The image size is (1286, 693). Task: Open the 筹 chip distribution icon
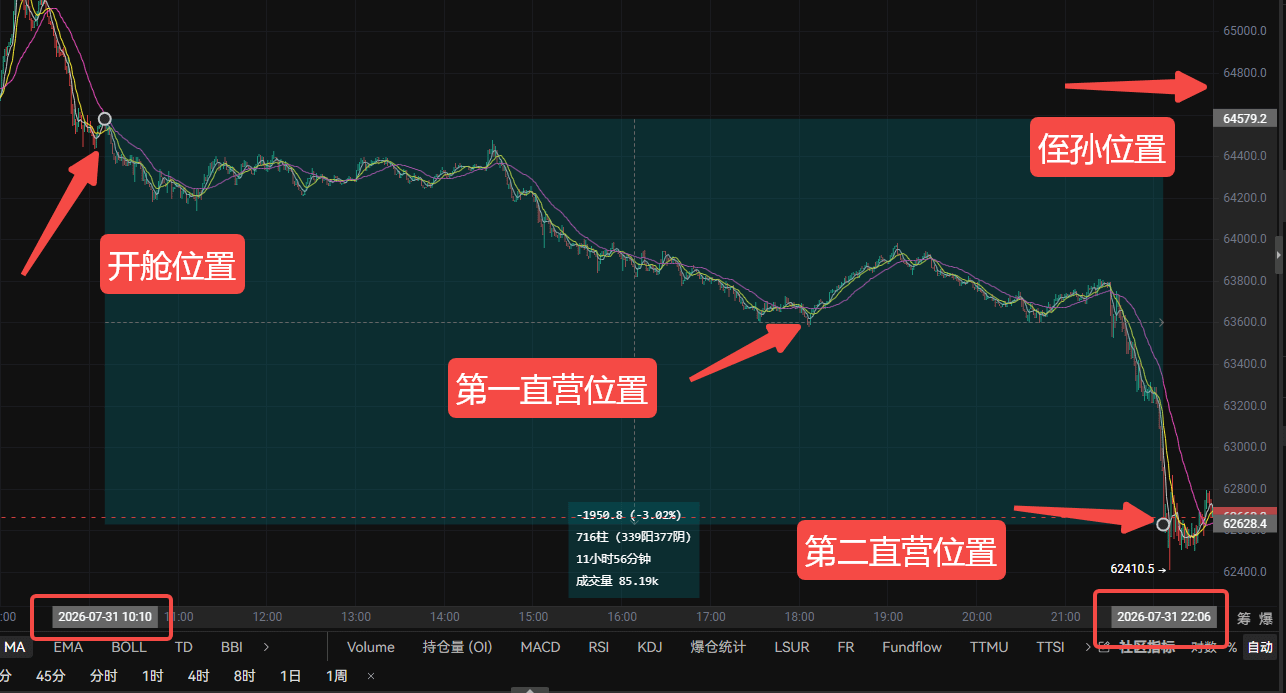pyautogui.click(x=1243, y=617)
